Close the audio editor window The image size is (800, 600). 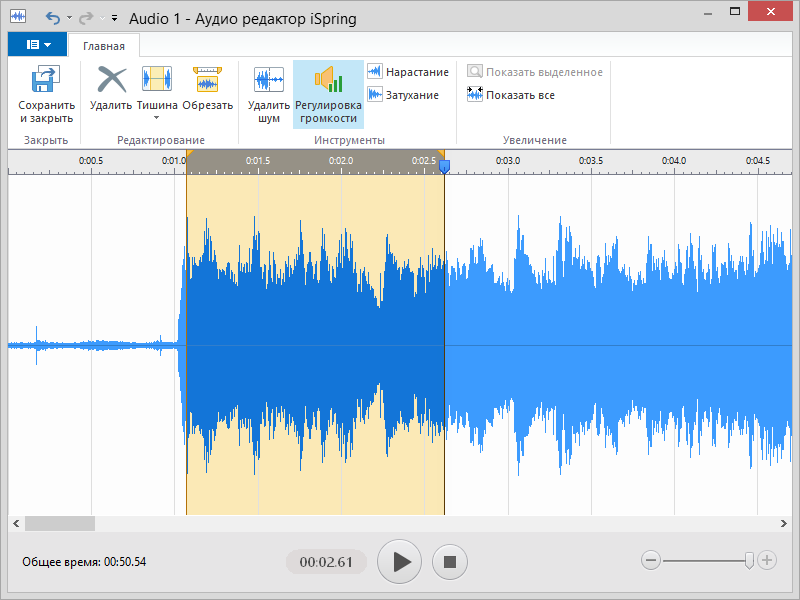click(x=770, y=11)
